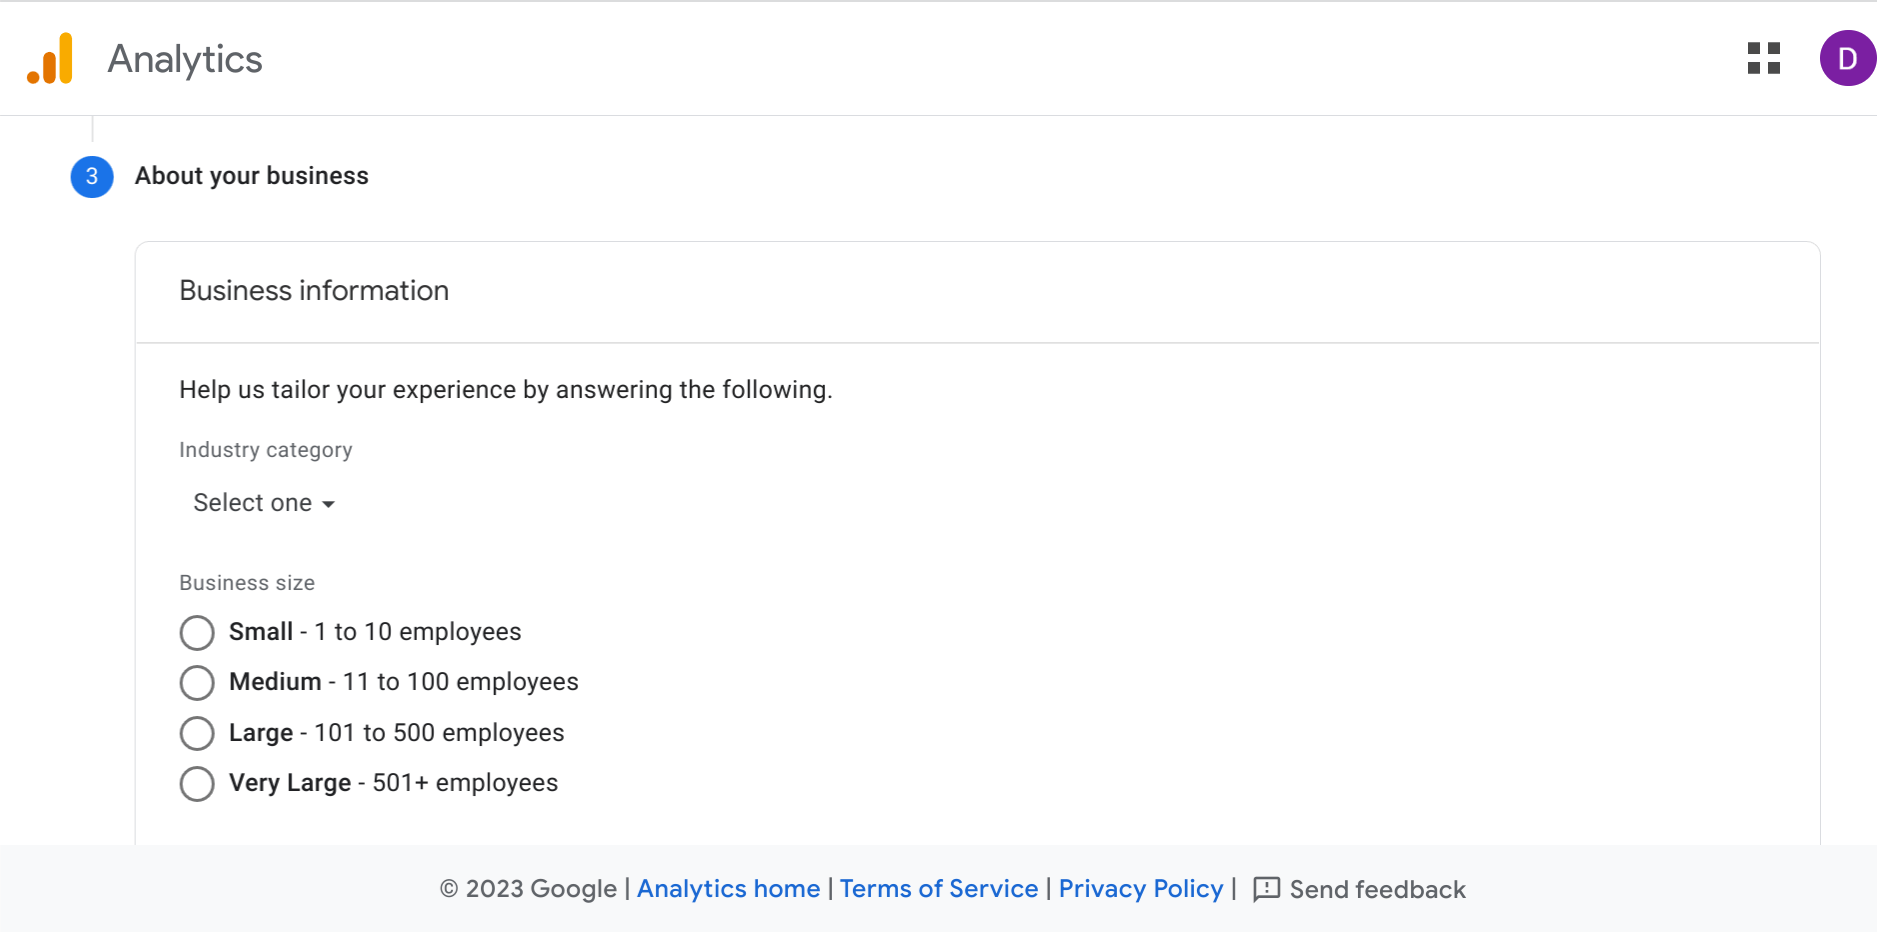Choose Very Large - 501+ employees
This screenshot has height=932, width=1877.
pyautogui.click(x=197, y=783)
